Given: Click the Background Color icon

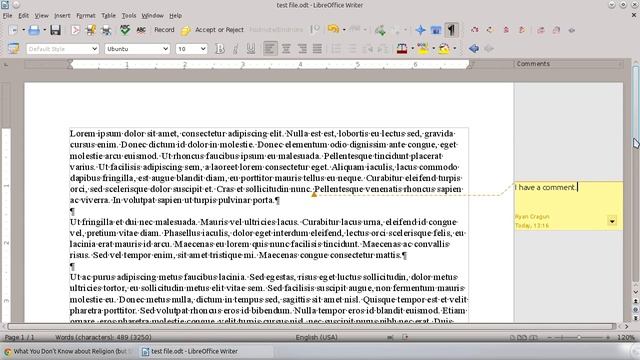Looking at the screenshot, I should (444, 49).
